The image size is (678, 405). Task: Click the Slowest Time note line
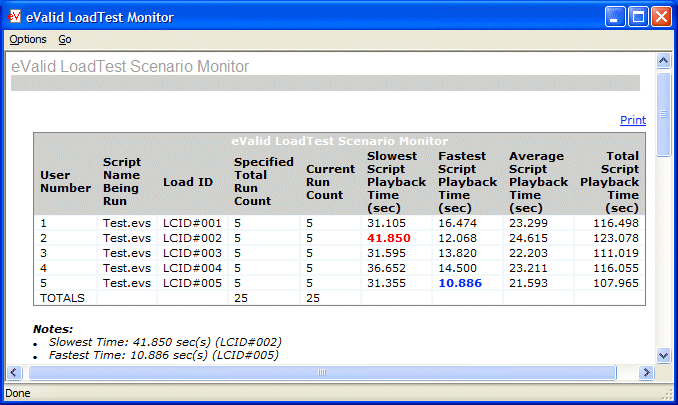pos(165,342)
